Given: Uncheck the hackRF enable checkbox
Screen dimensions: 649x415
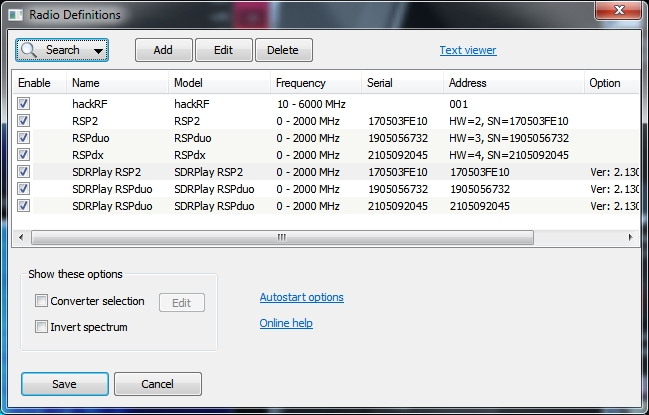Looking at the screenshot, I should tap(23, 104).
